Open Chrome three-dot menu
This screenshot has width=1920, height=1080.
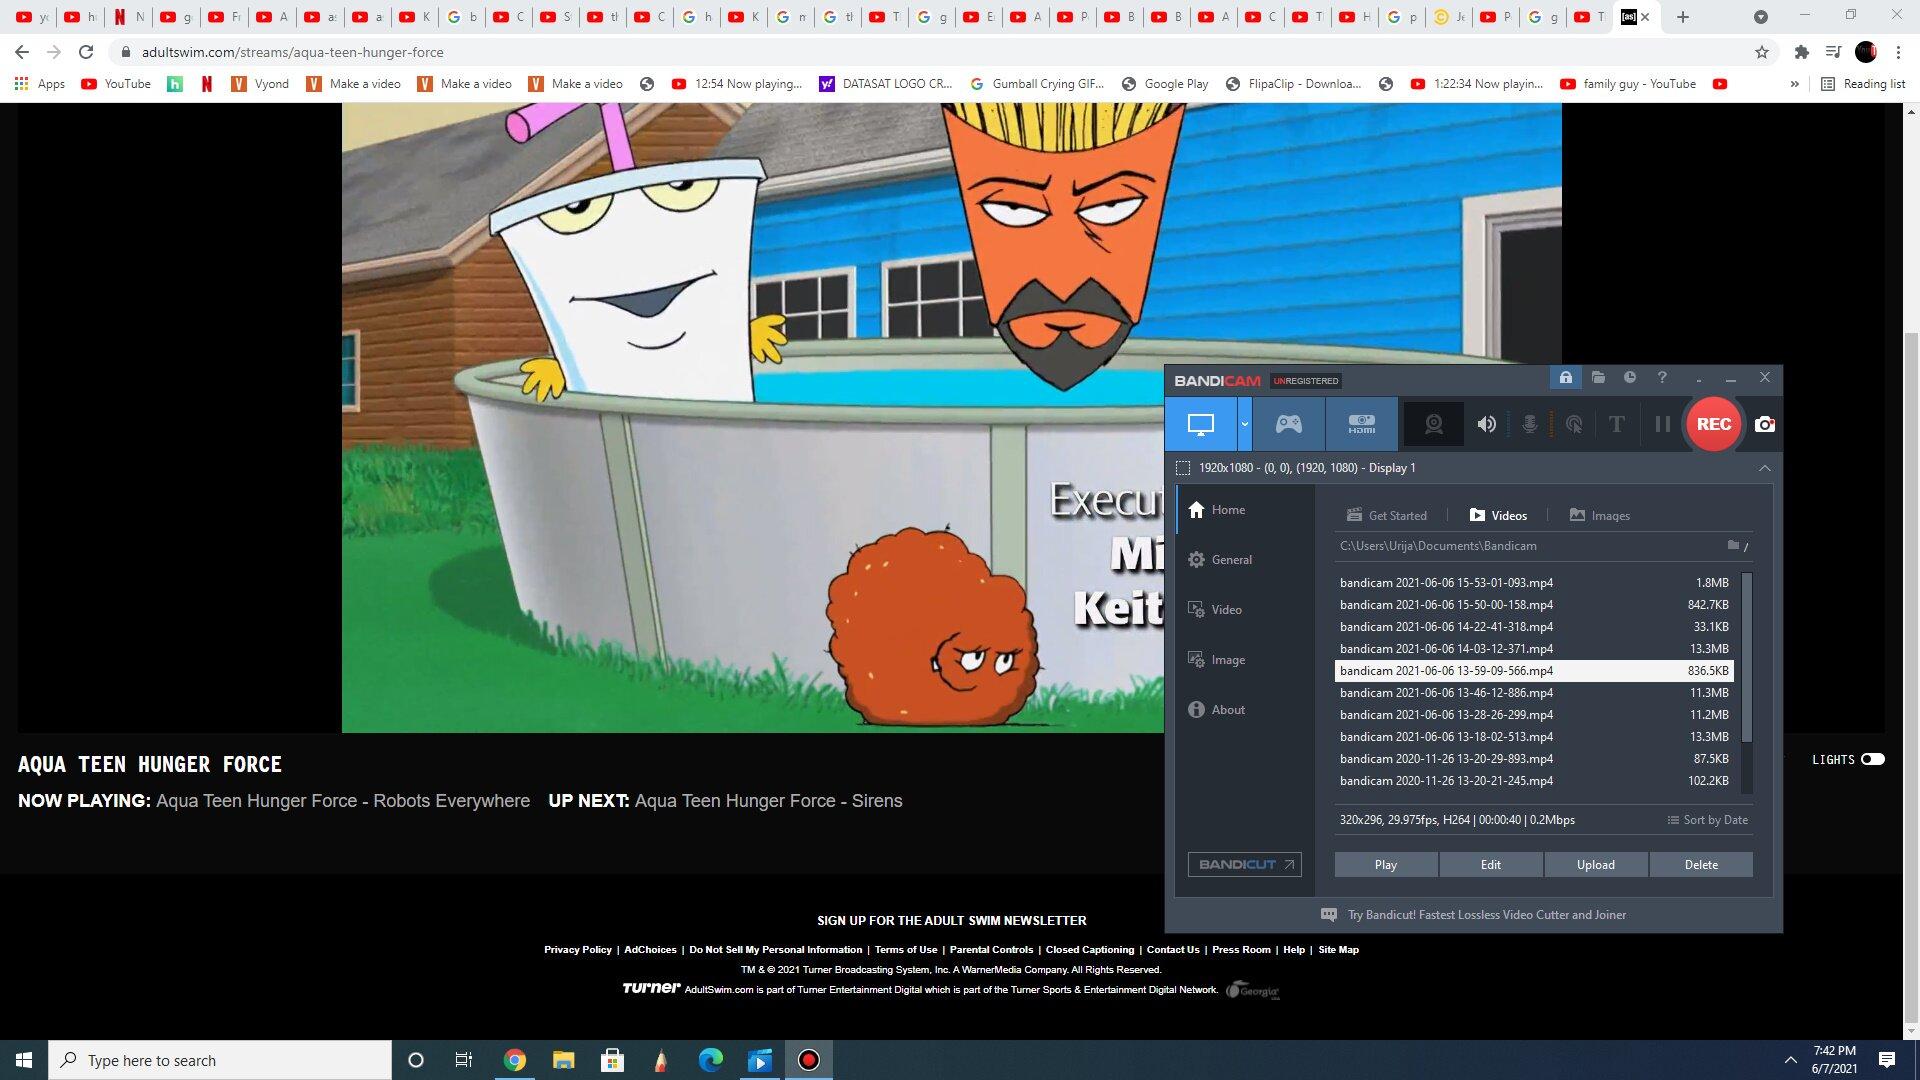pos(1898,52)
